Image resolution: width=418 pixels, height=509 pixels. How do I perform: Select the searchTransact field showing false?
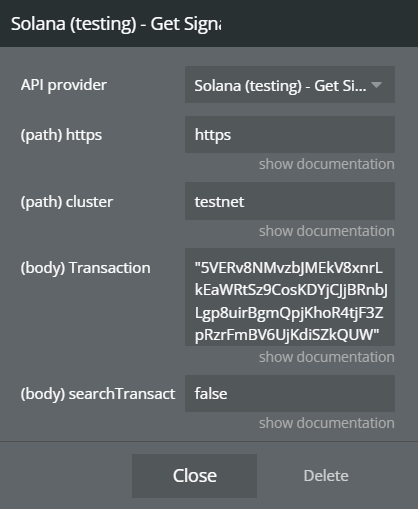(x=290, y=393)
